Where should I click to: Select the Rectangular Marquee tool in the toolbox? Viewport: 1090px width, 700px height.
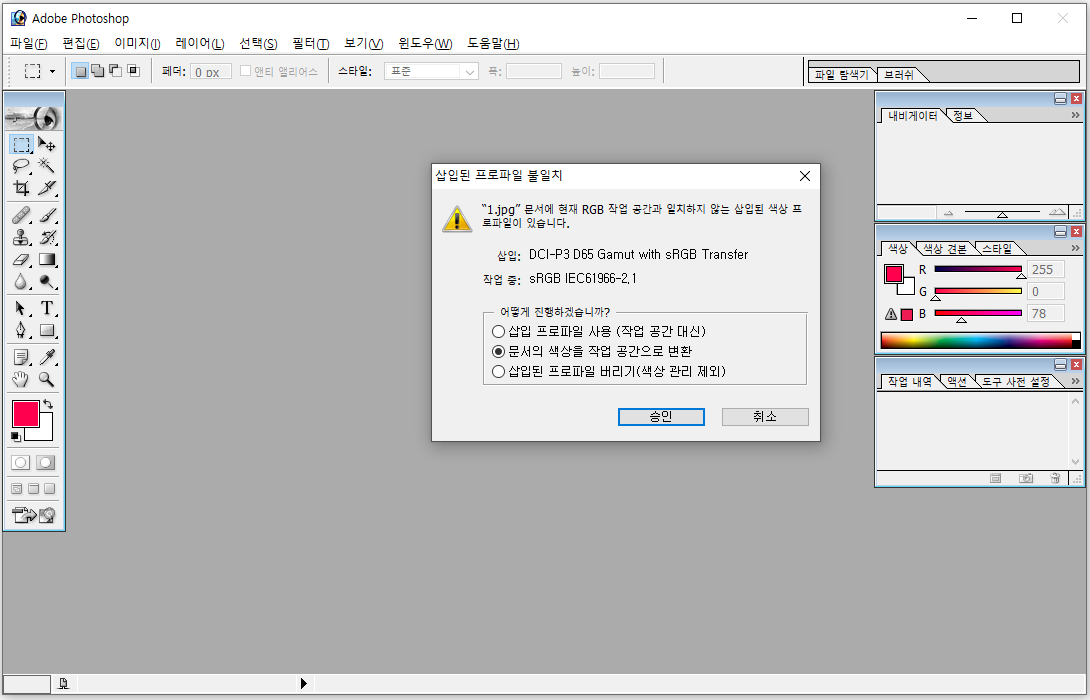pyautogui.click(x=22, y=144)
